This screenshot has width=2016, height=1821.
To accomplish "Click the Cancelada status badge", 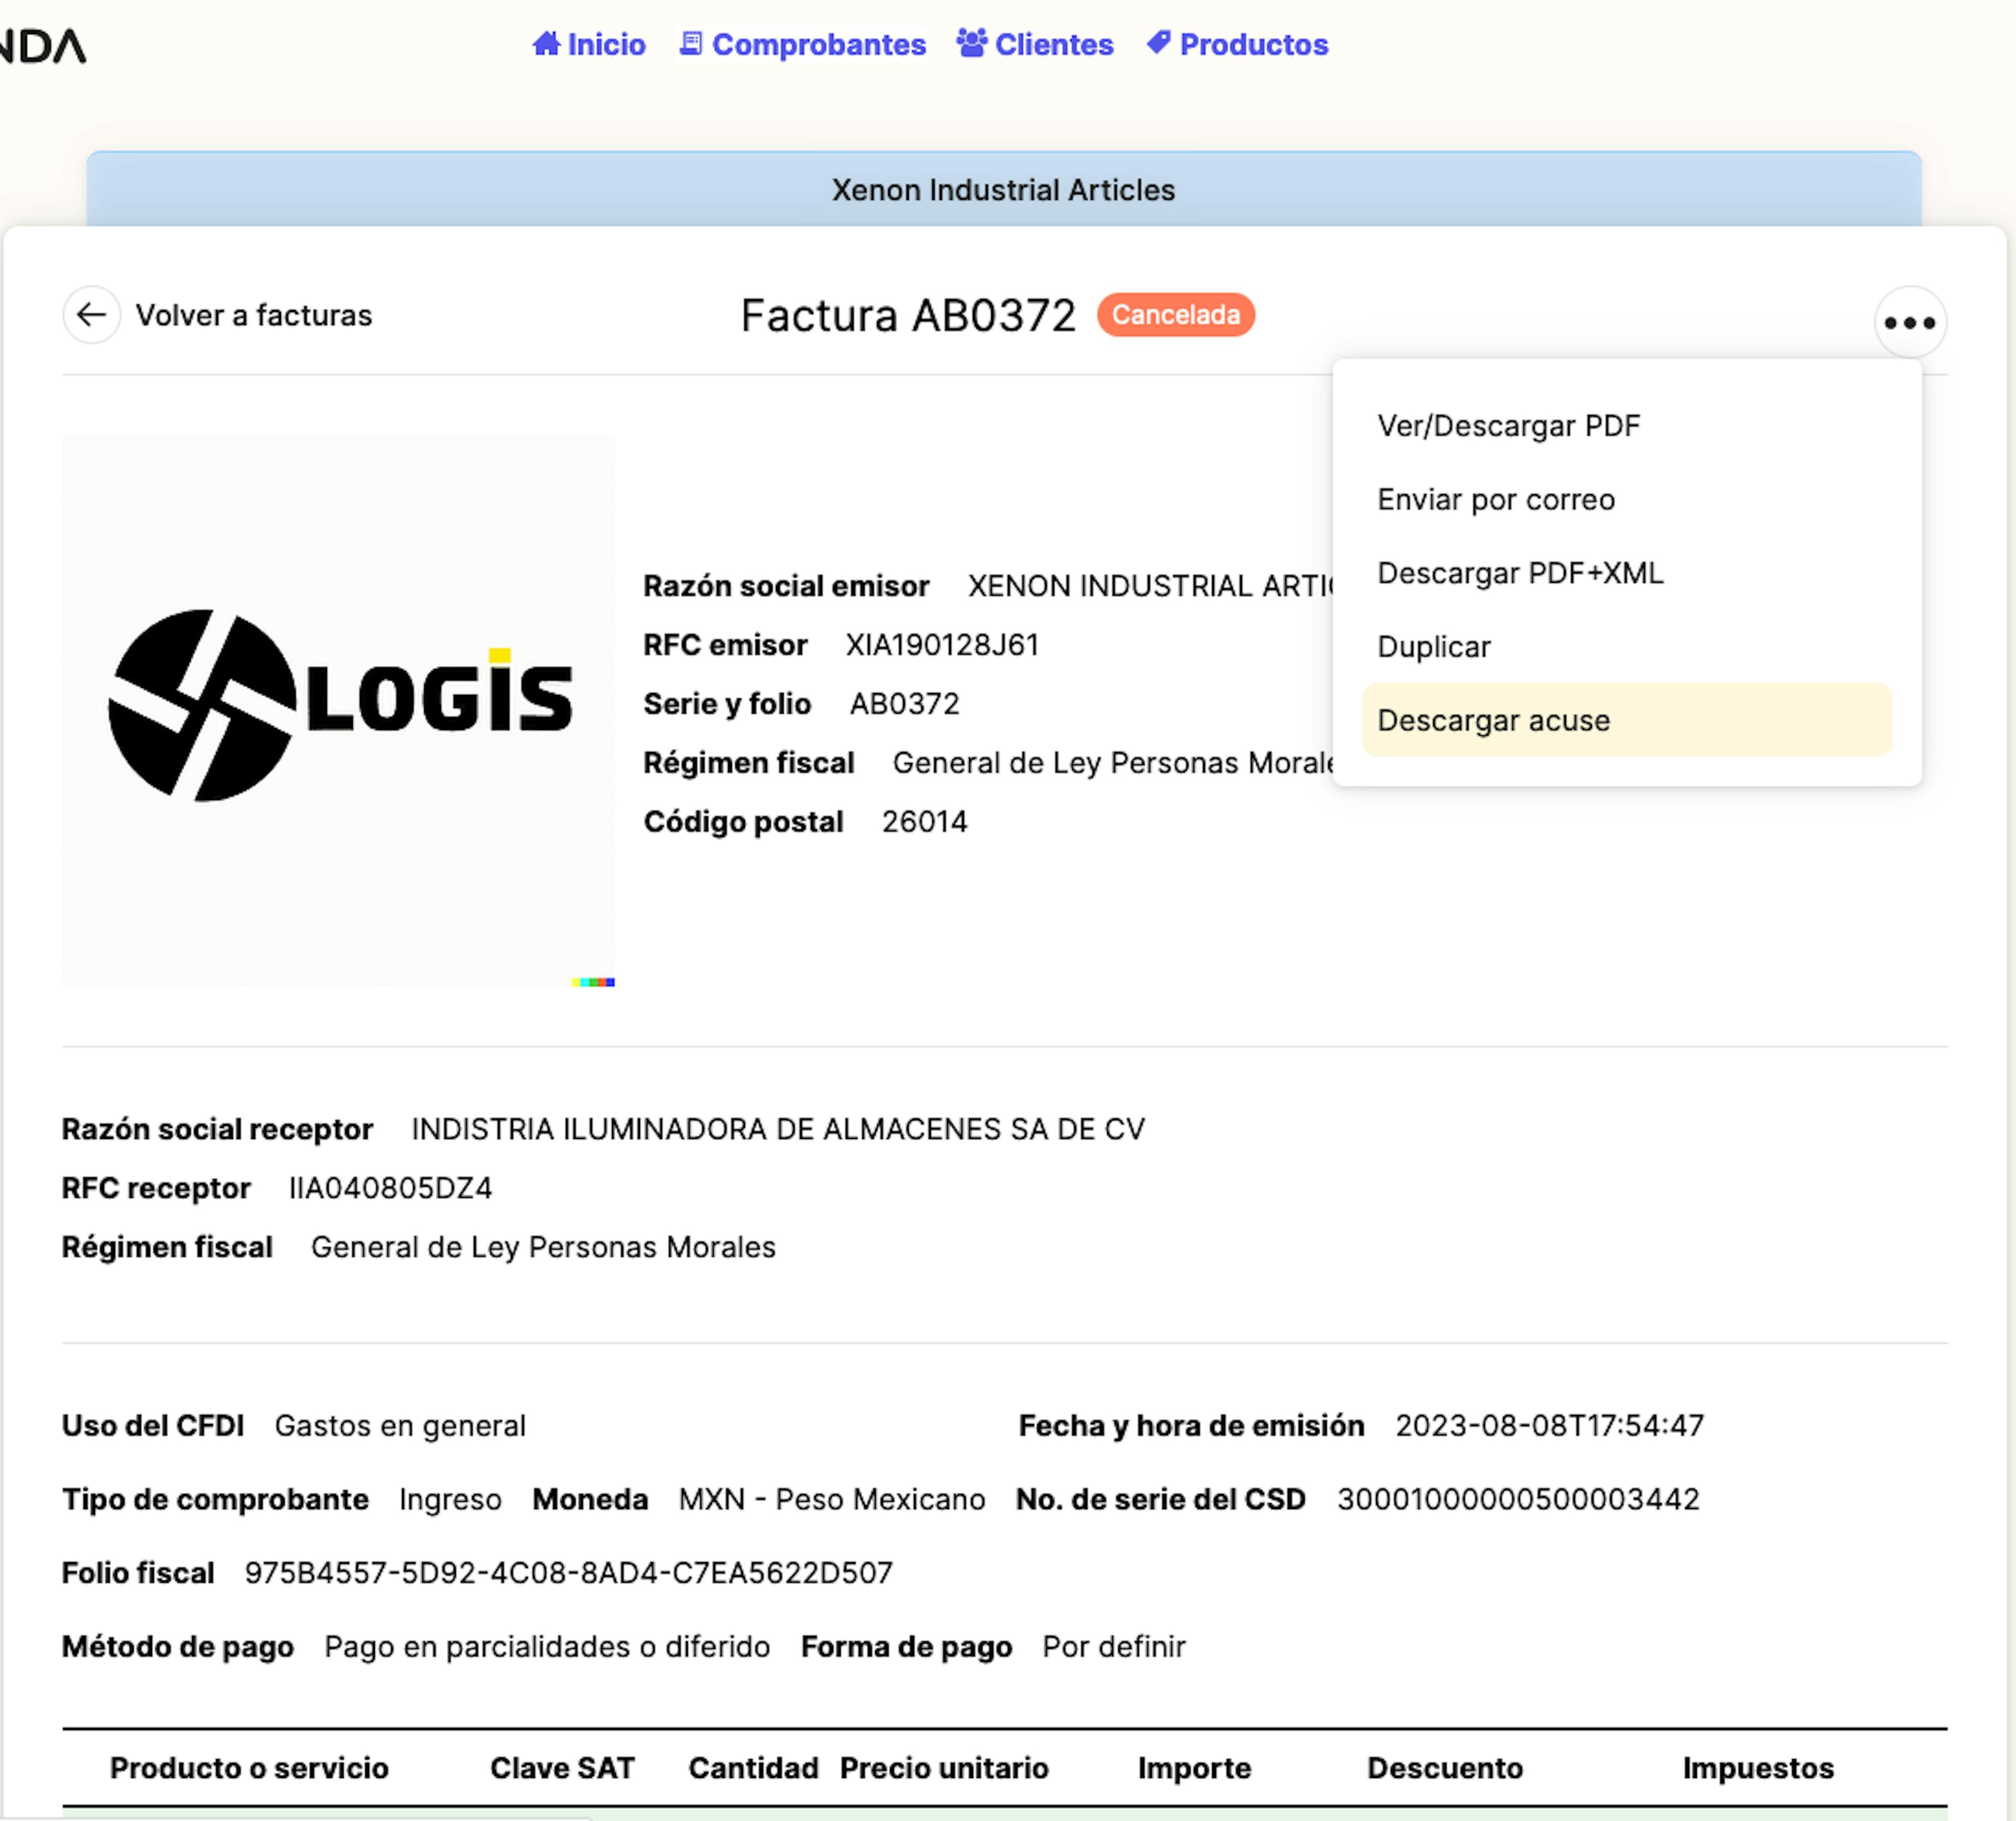I will [1175, 315].
